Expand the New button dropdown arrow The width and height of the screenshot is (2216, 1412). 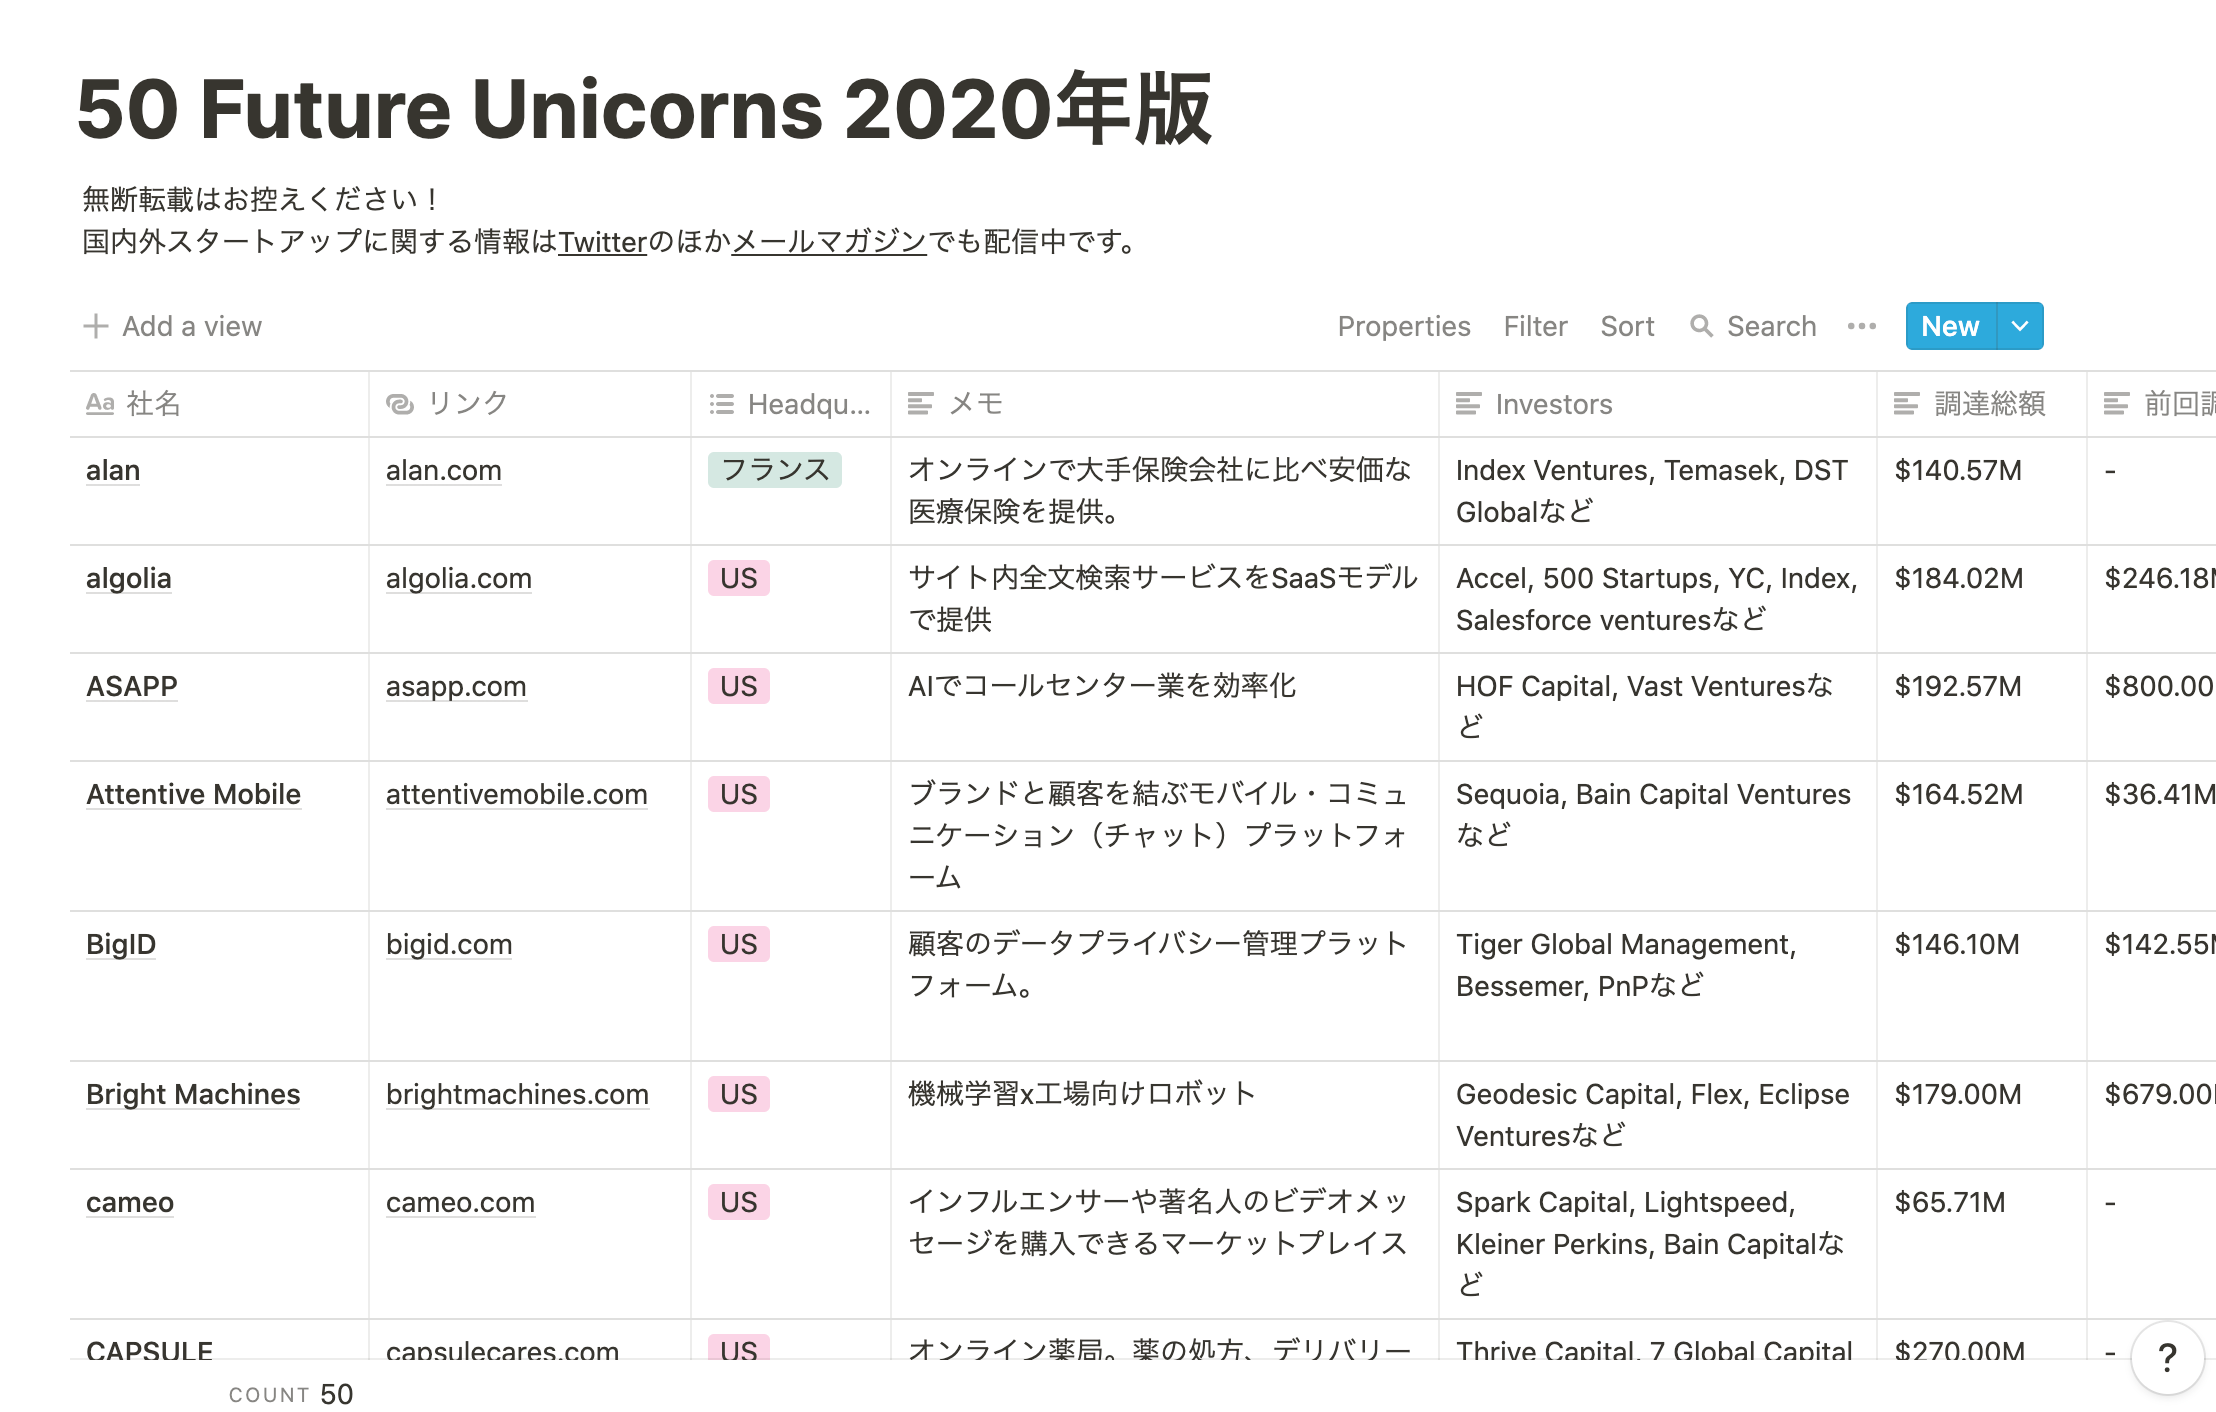click(2020, 326)
